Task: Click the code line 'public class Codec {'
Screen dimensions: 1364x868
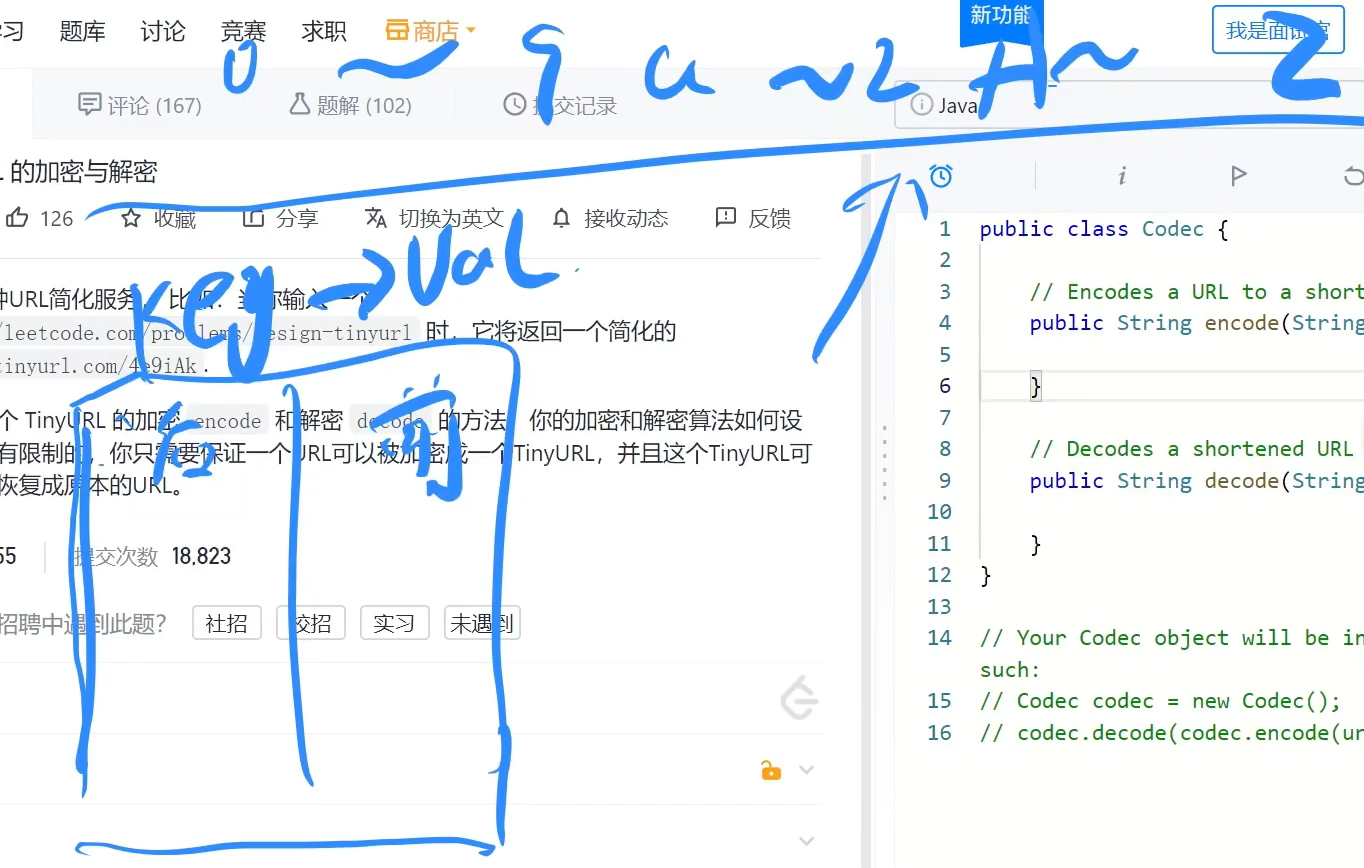Action: coord(1104,229)
